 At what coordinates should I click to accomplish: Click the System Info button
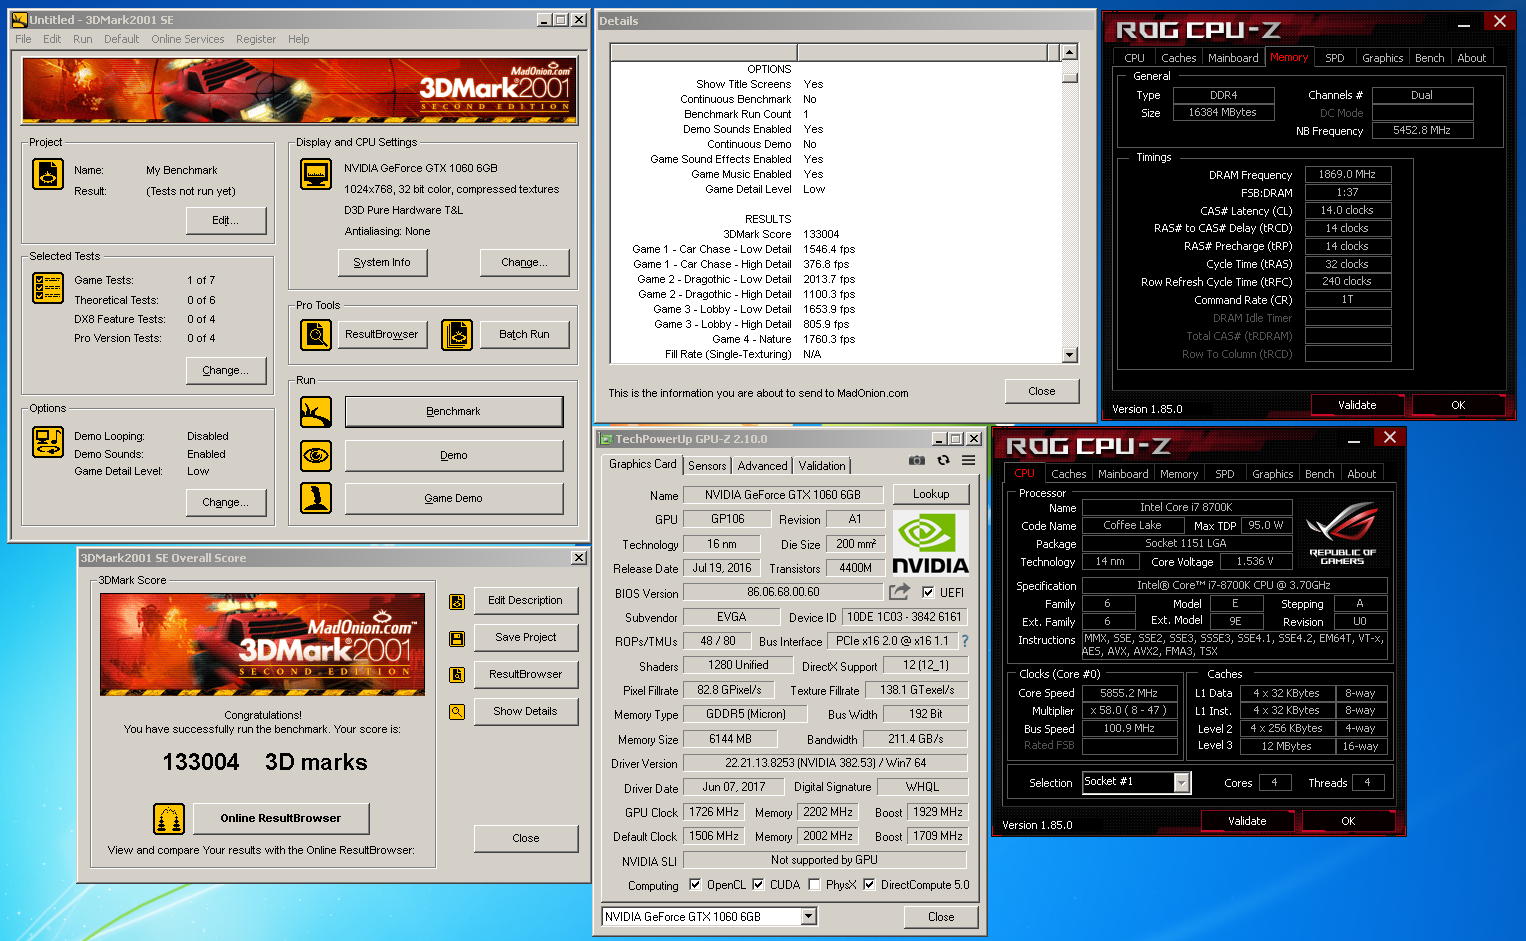click(382, 262)
